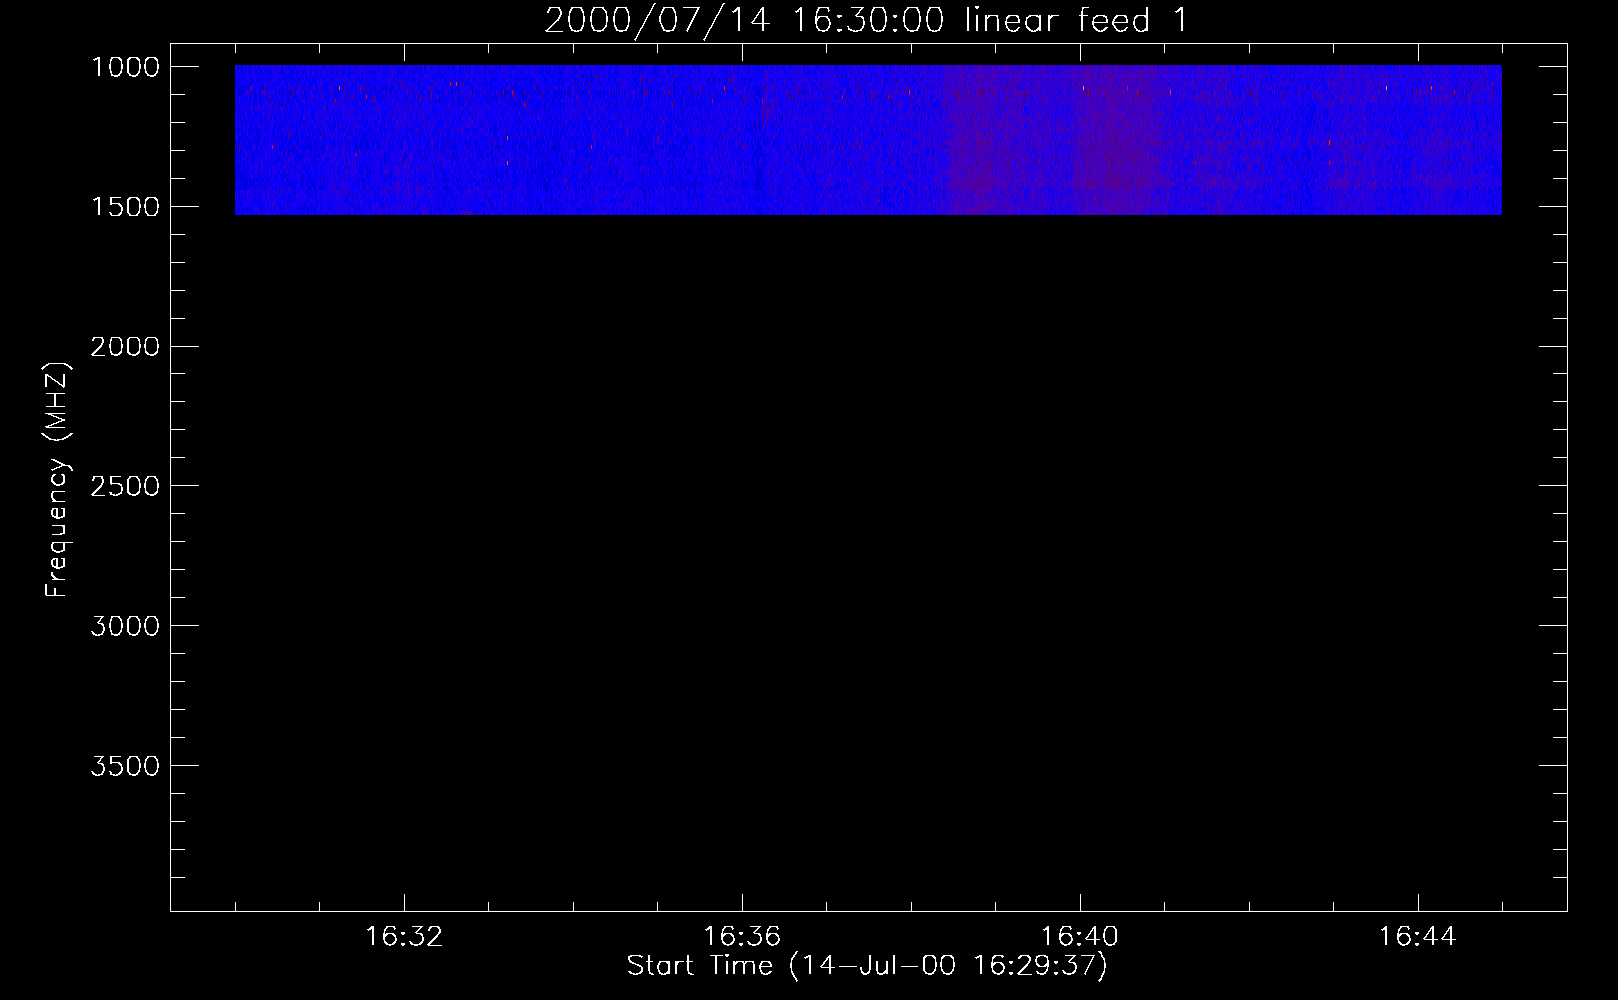Viewport: 1618px width, 1000px height.
Task: Click the '16:40' time axis label
Action: point(1080,937)
